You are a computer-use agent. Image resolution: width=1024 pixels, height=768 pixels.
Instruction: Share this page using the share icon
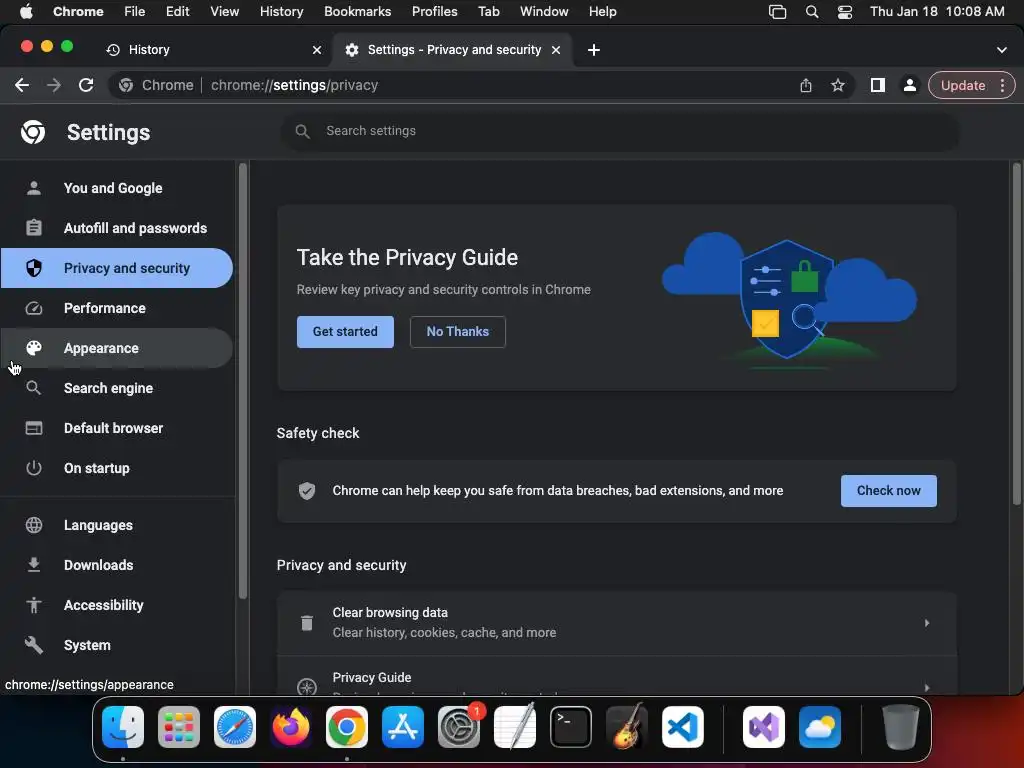coord(806,85)
